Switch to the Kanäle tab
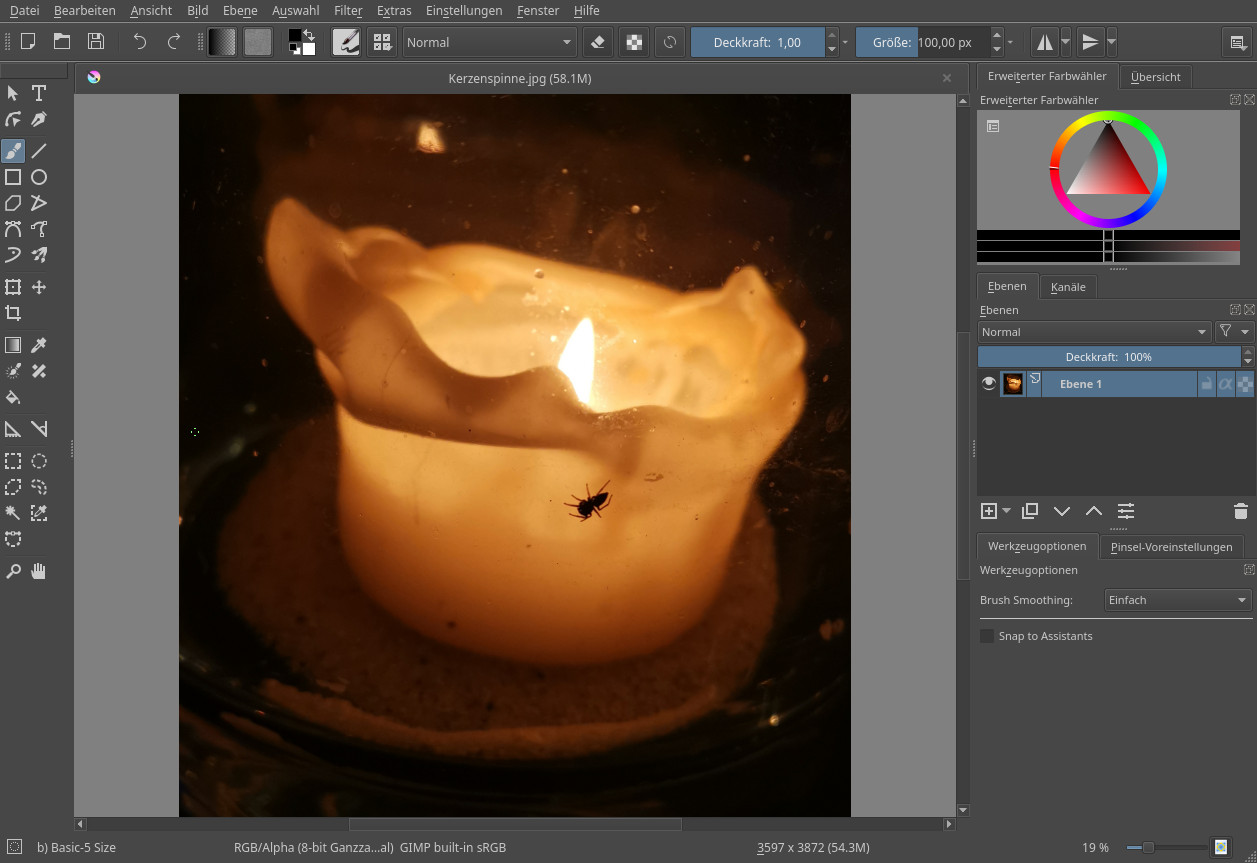Viewport: 1257px width, 863px height. coord(1068,287)
